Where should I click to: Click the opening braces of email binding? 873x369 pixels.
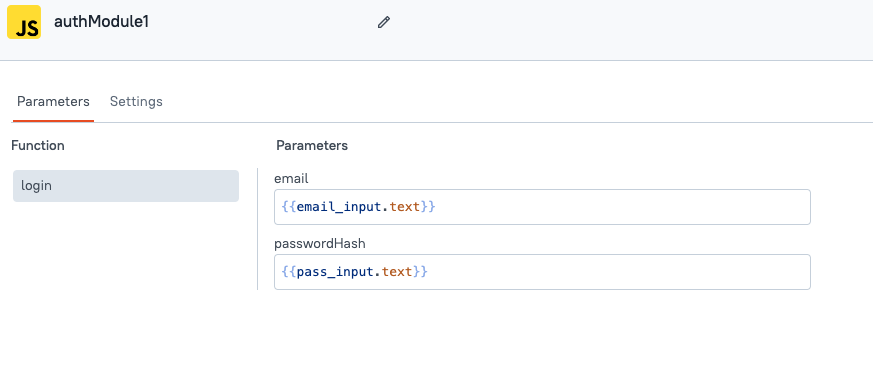(x=289, y=207)
